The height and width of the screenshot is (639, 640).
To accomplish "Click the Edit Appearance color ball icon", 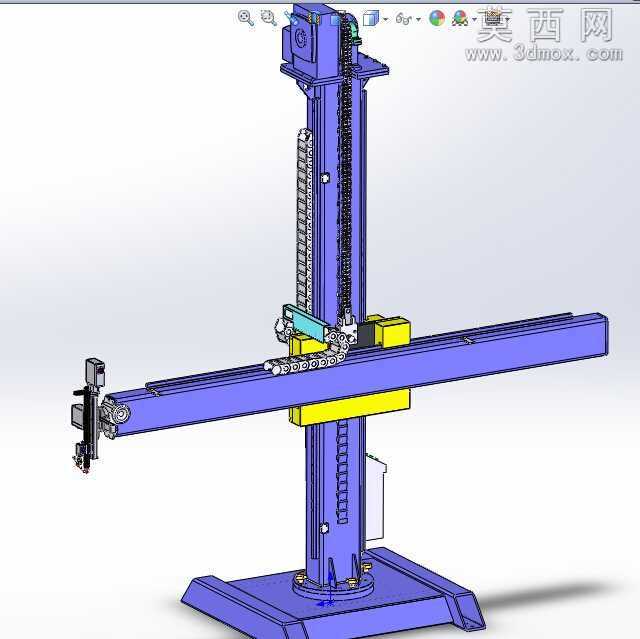I will (437, 18).
